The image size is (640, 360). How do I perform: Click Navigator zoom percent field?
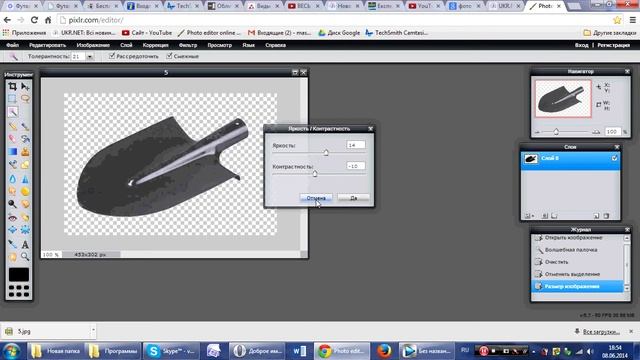coord(612,131)
